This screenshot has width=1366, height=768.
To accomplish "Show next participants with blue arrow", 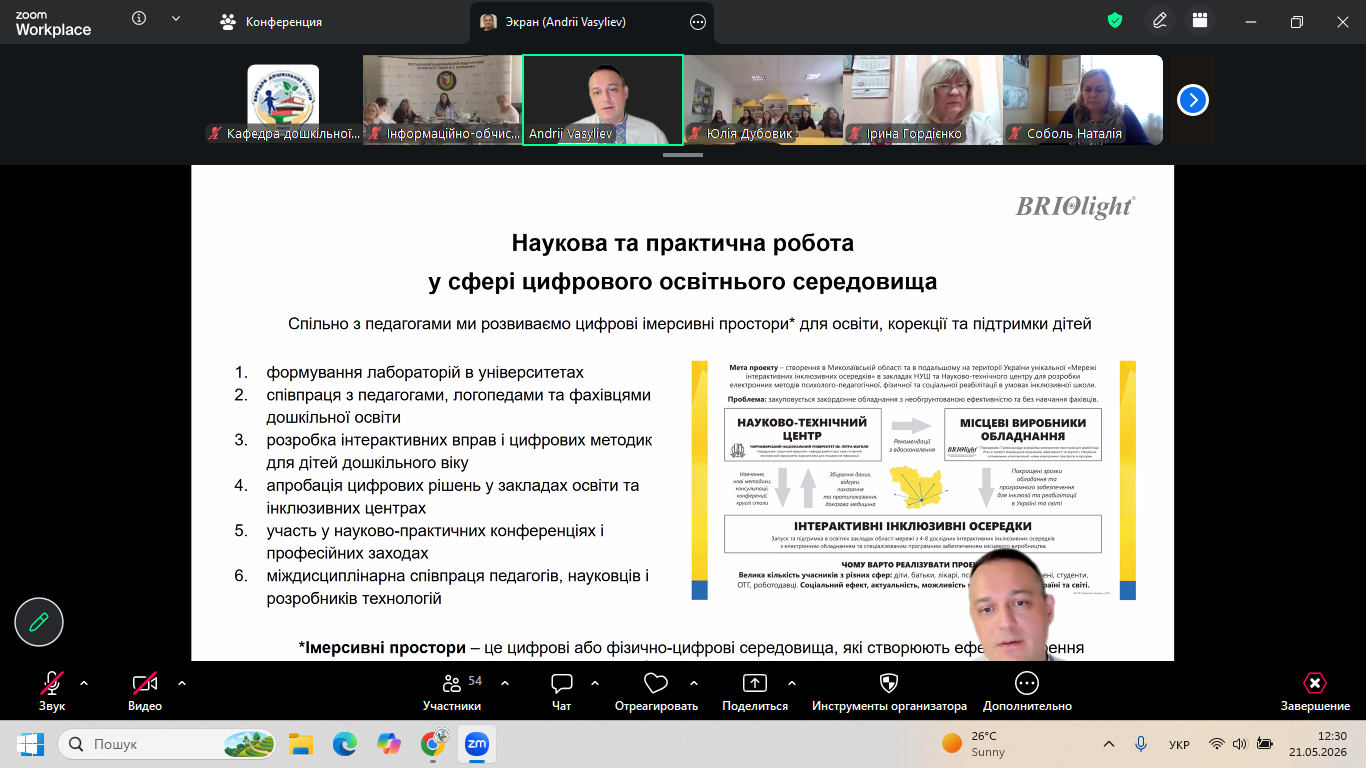I will point(1193,100).
